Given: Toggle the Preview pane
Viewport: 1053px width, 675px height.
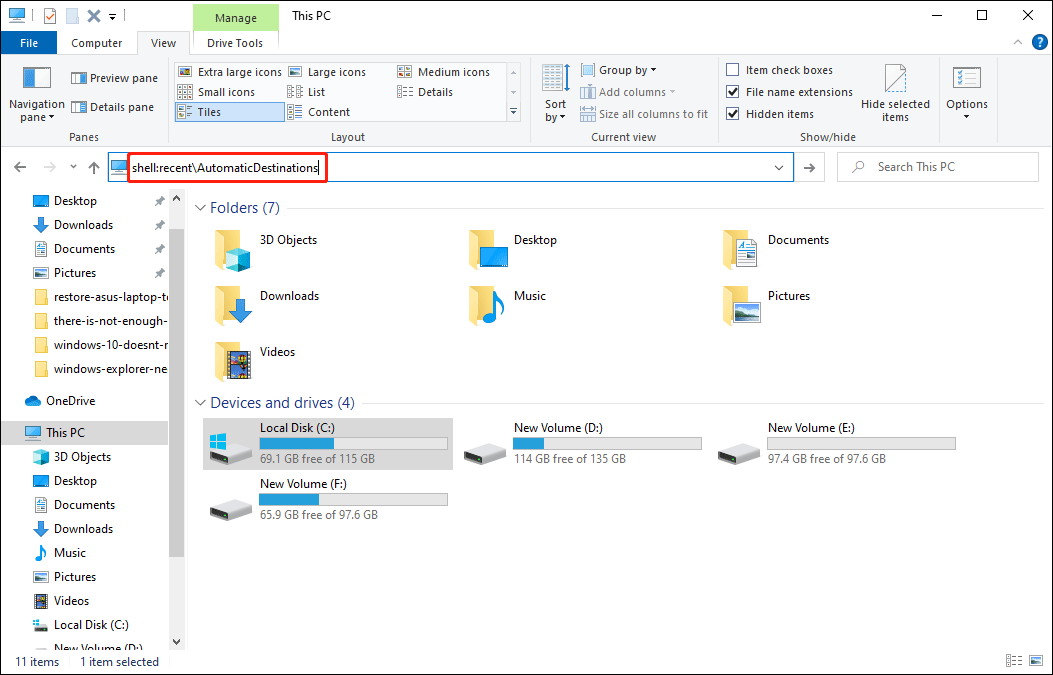Looking at the screenshot, I should [x=114, y=78].
